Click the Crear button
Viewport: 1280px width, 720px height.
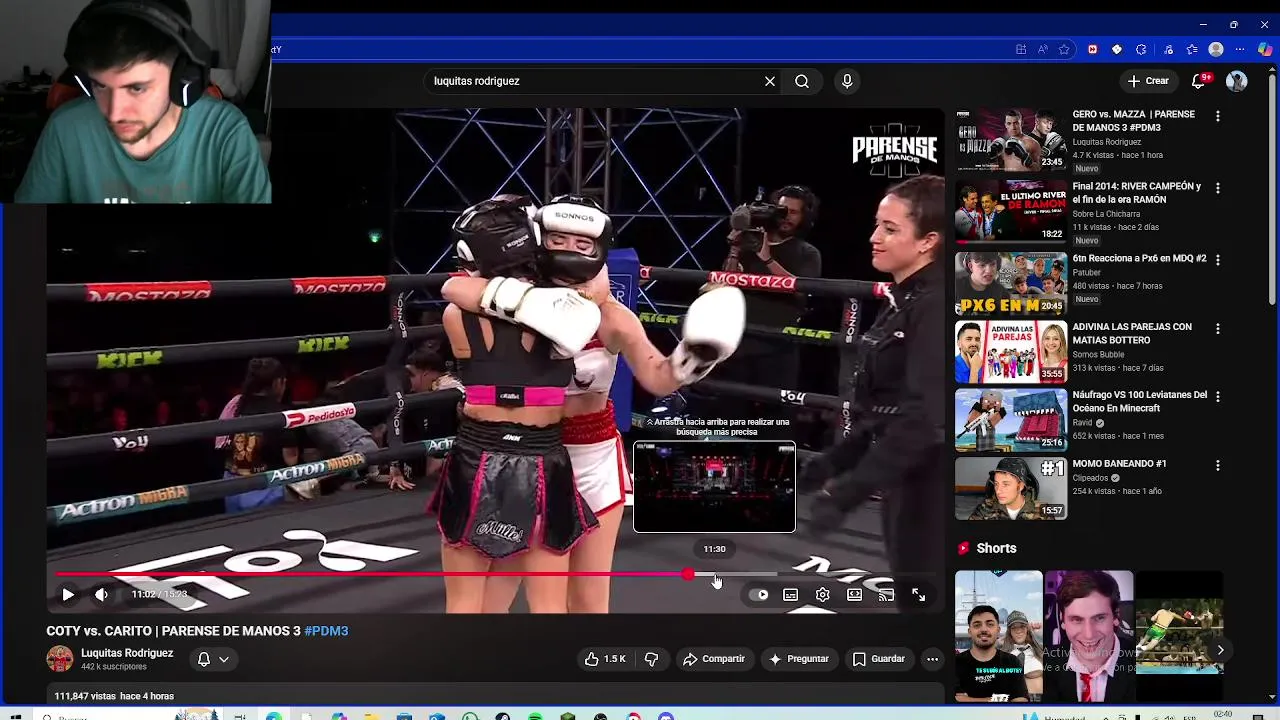tap(1148, 81)
